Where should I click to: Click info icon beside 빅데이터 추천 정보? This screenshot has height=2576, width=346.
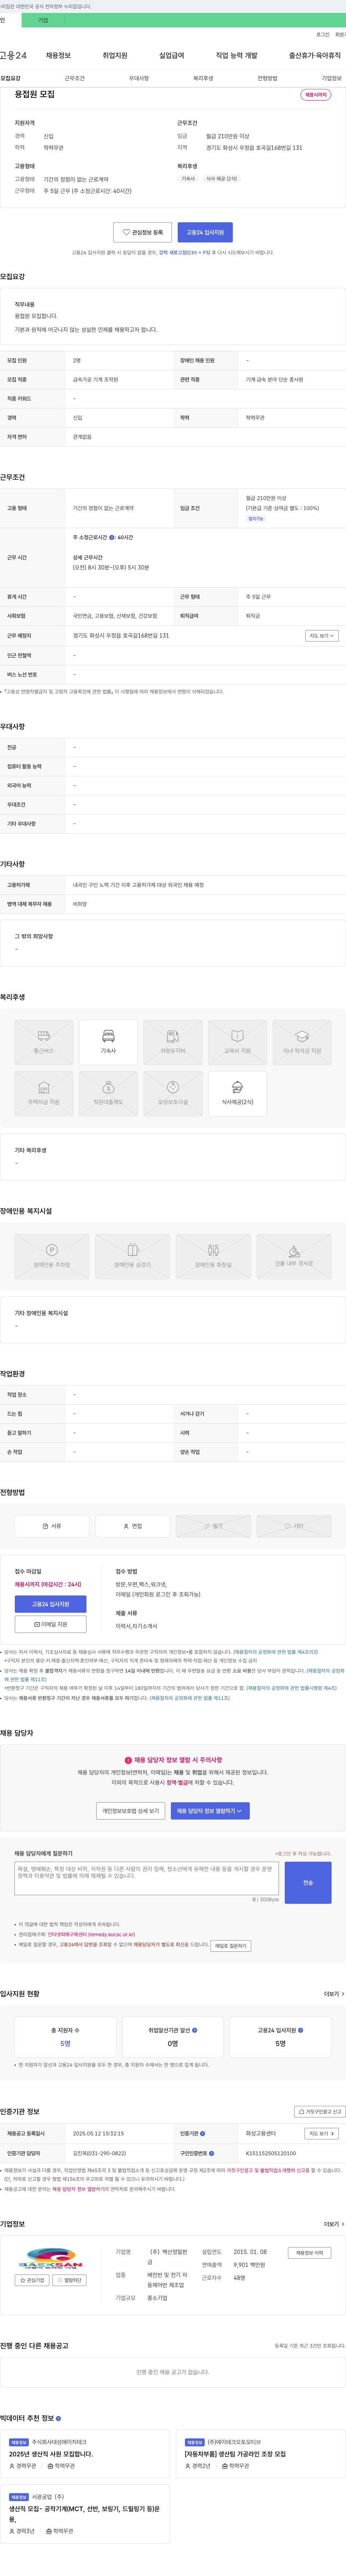pos(58,2418)
